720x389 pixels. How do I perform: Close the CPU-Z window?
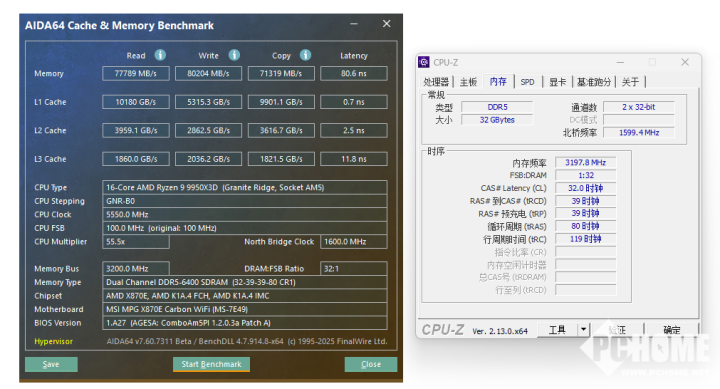(685, 62)
